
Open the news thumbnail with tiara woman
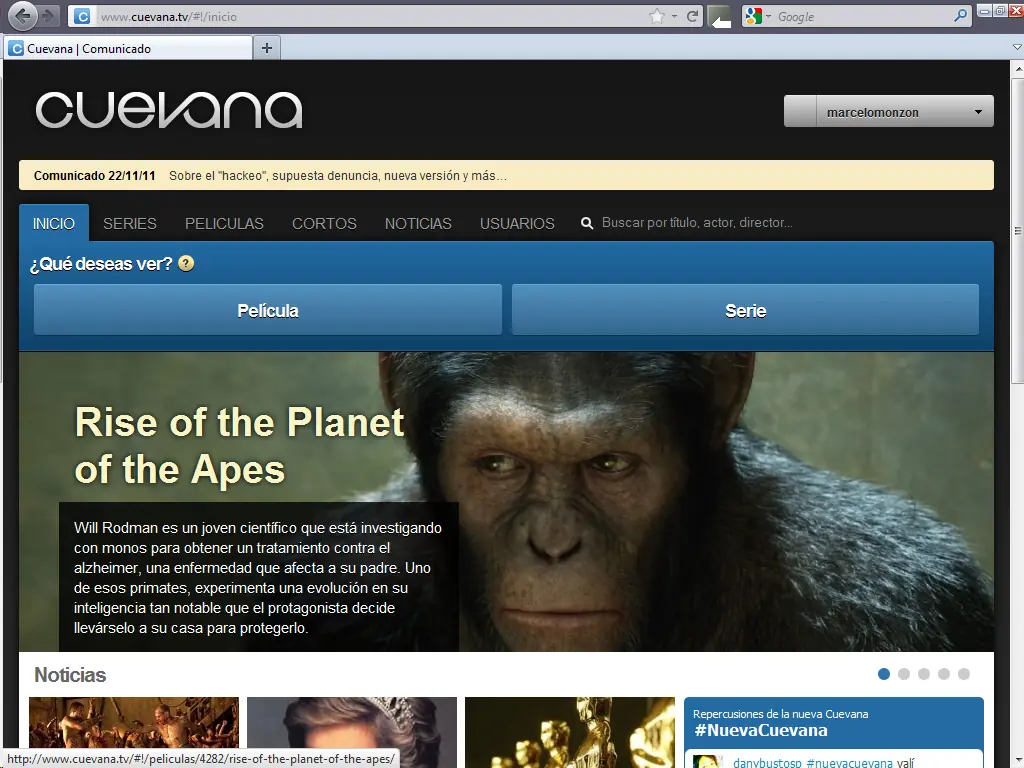coord(352,732)
